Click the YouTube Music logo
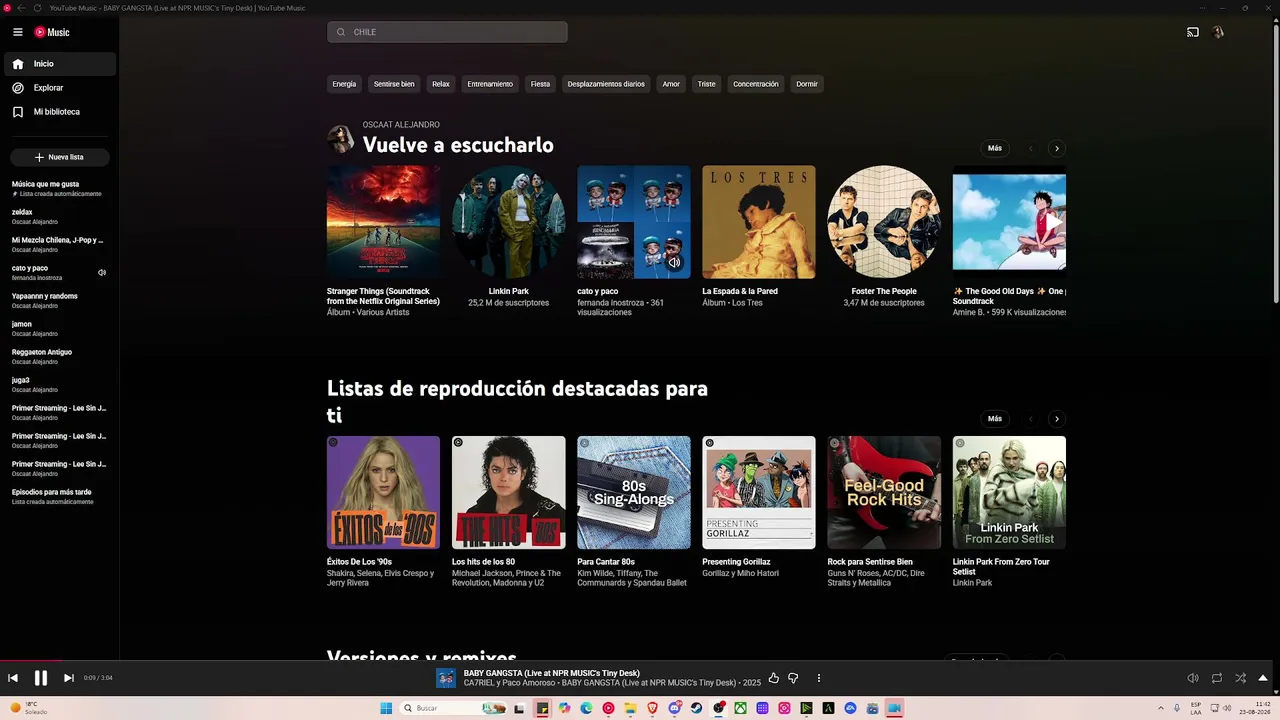 coord(52,32)
